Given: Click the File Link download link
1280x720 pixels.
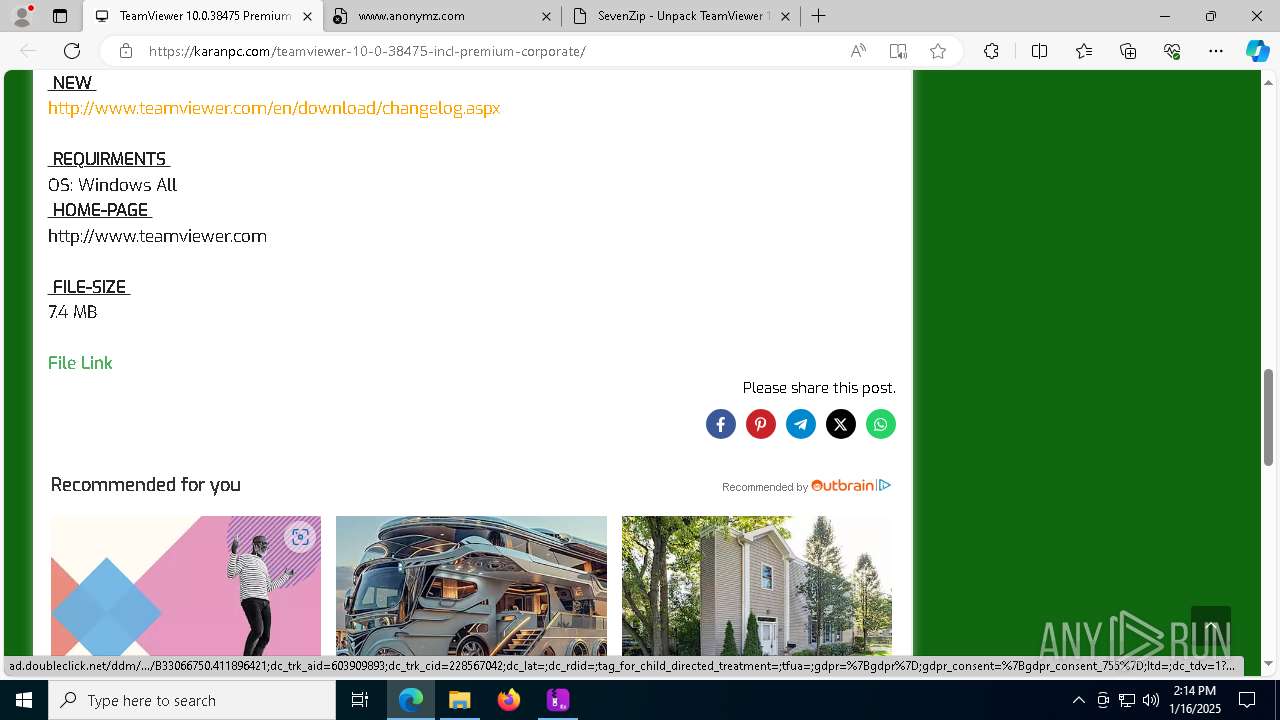Looking at the screenshot, I should [x=80, y=363].
